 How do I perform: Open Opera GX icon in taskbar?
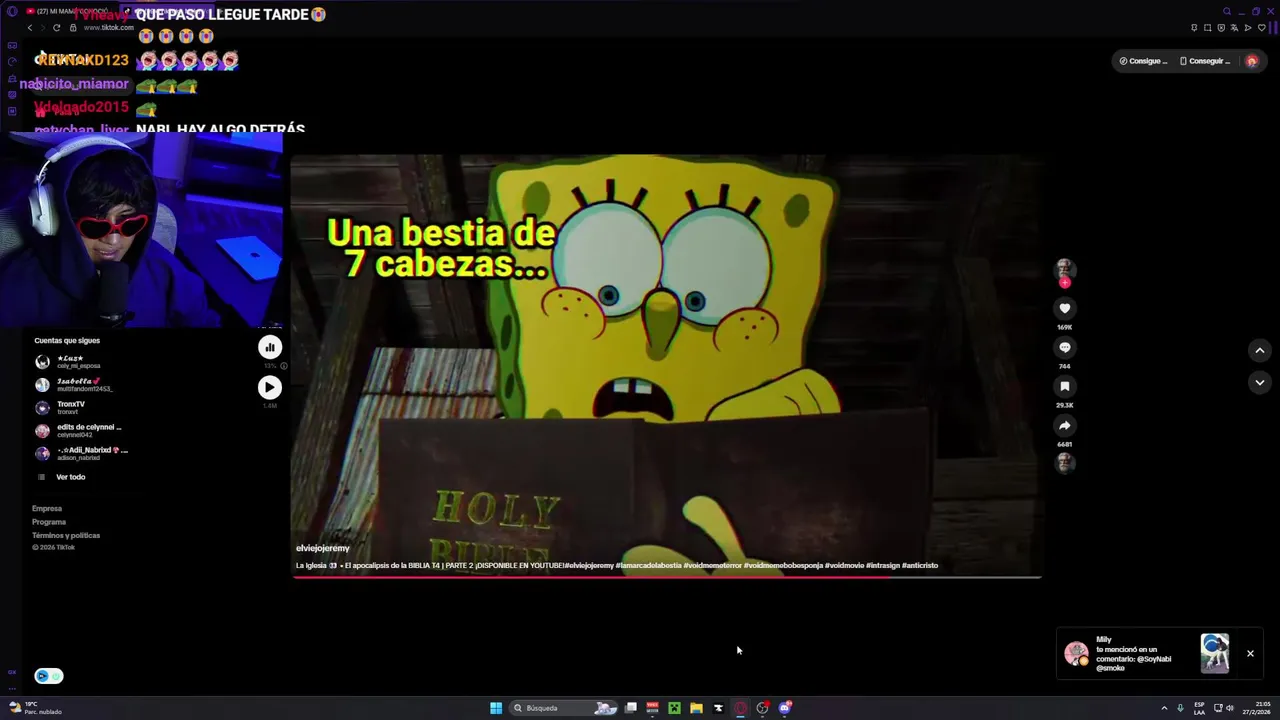point(741,708)
